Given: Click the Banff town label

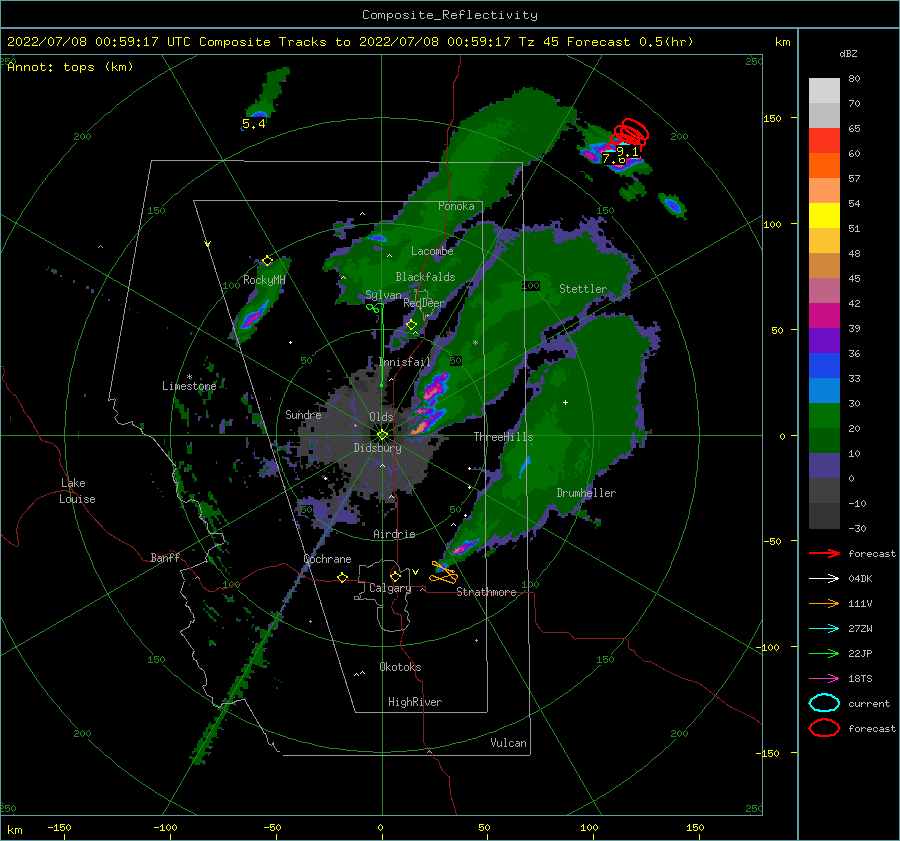Looking at the screenshot, I should tap(165, 557).
